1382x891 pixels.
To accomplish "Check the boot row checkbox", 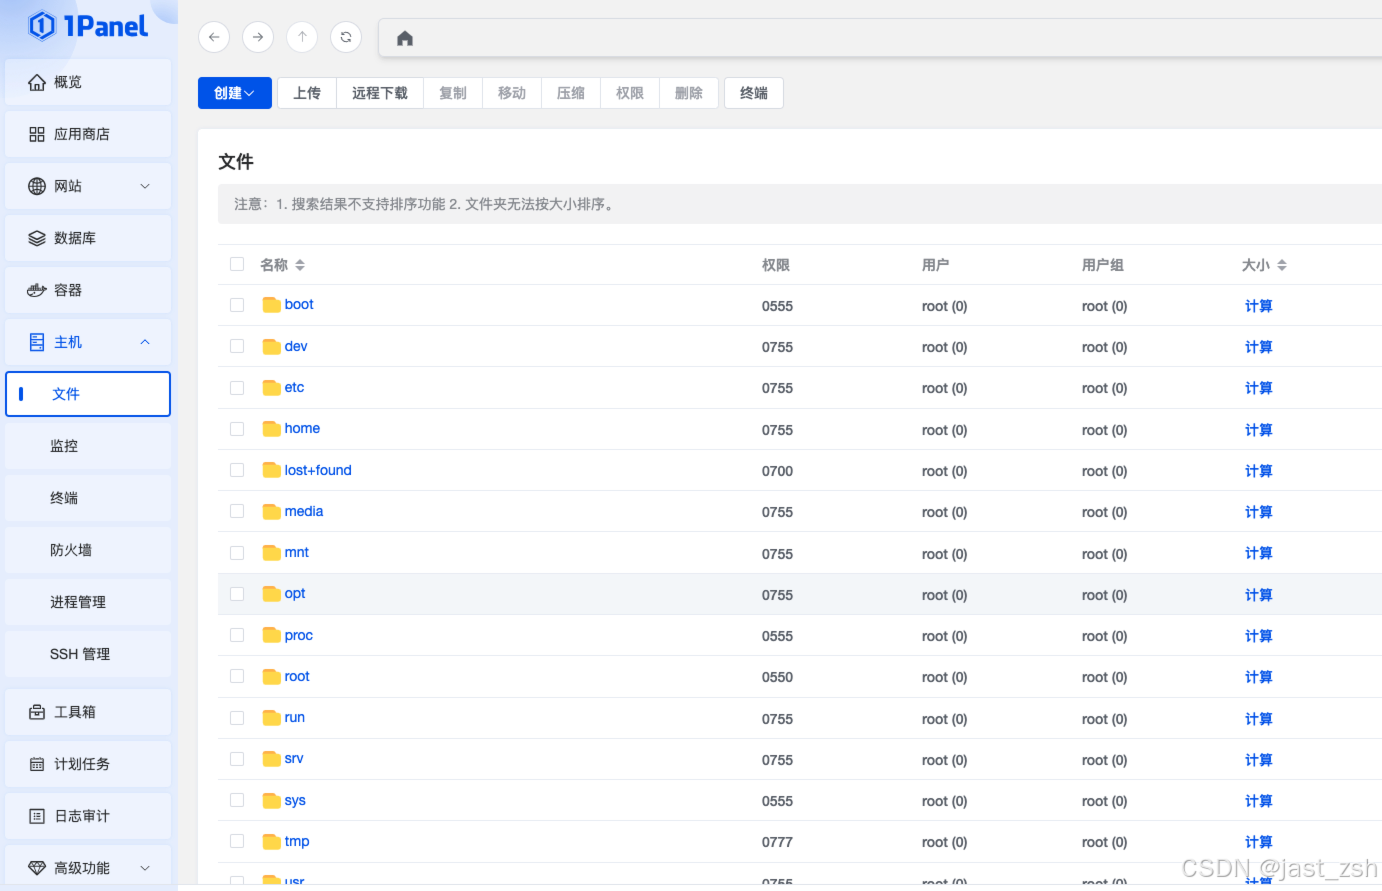I will 237,305.
